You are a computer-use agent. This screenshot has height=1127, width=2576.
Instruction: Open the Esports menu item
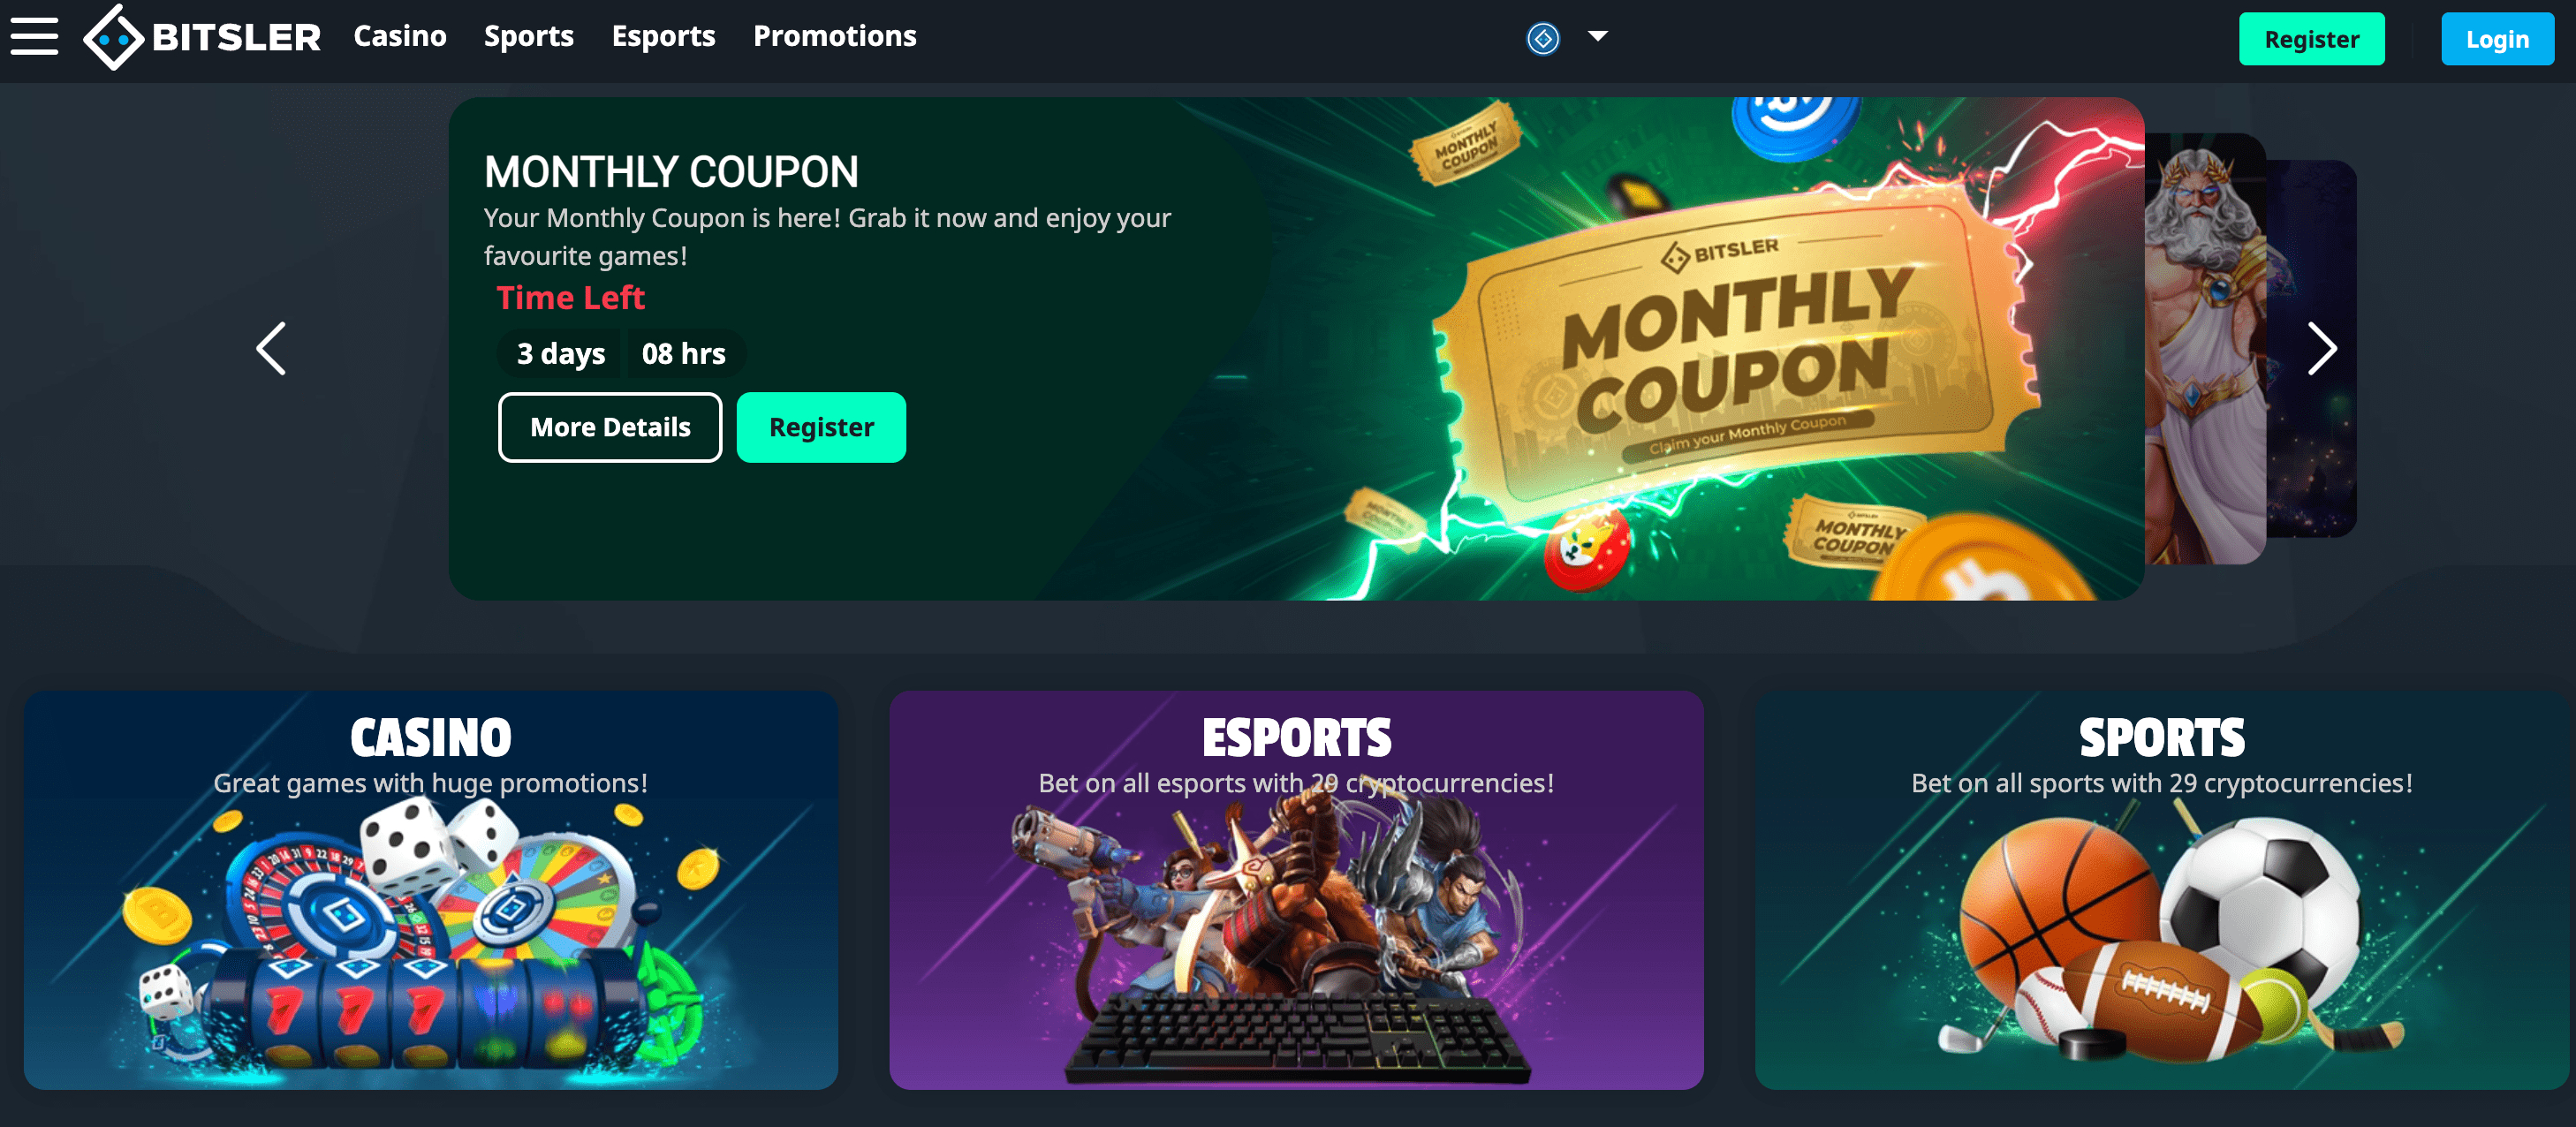pos(663,36)
